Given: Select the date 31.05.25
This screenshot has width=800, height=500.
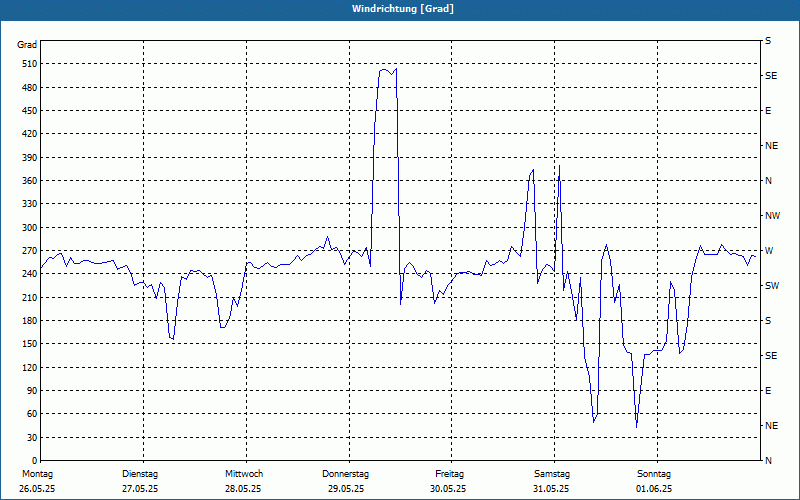Looking at the screenshot, I should pyautogui.click(x=551, y=489).
